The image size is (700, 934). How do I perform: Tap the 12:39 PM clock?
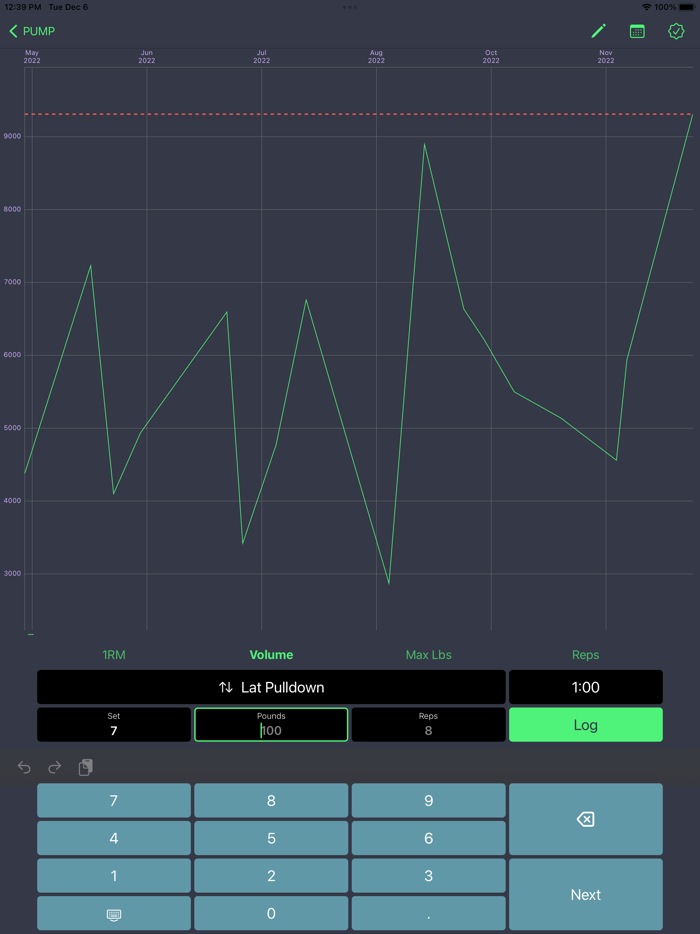(23, 7)
